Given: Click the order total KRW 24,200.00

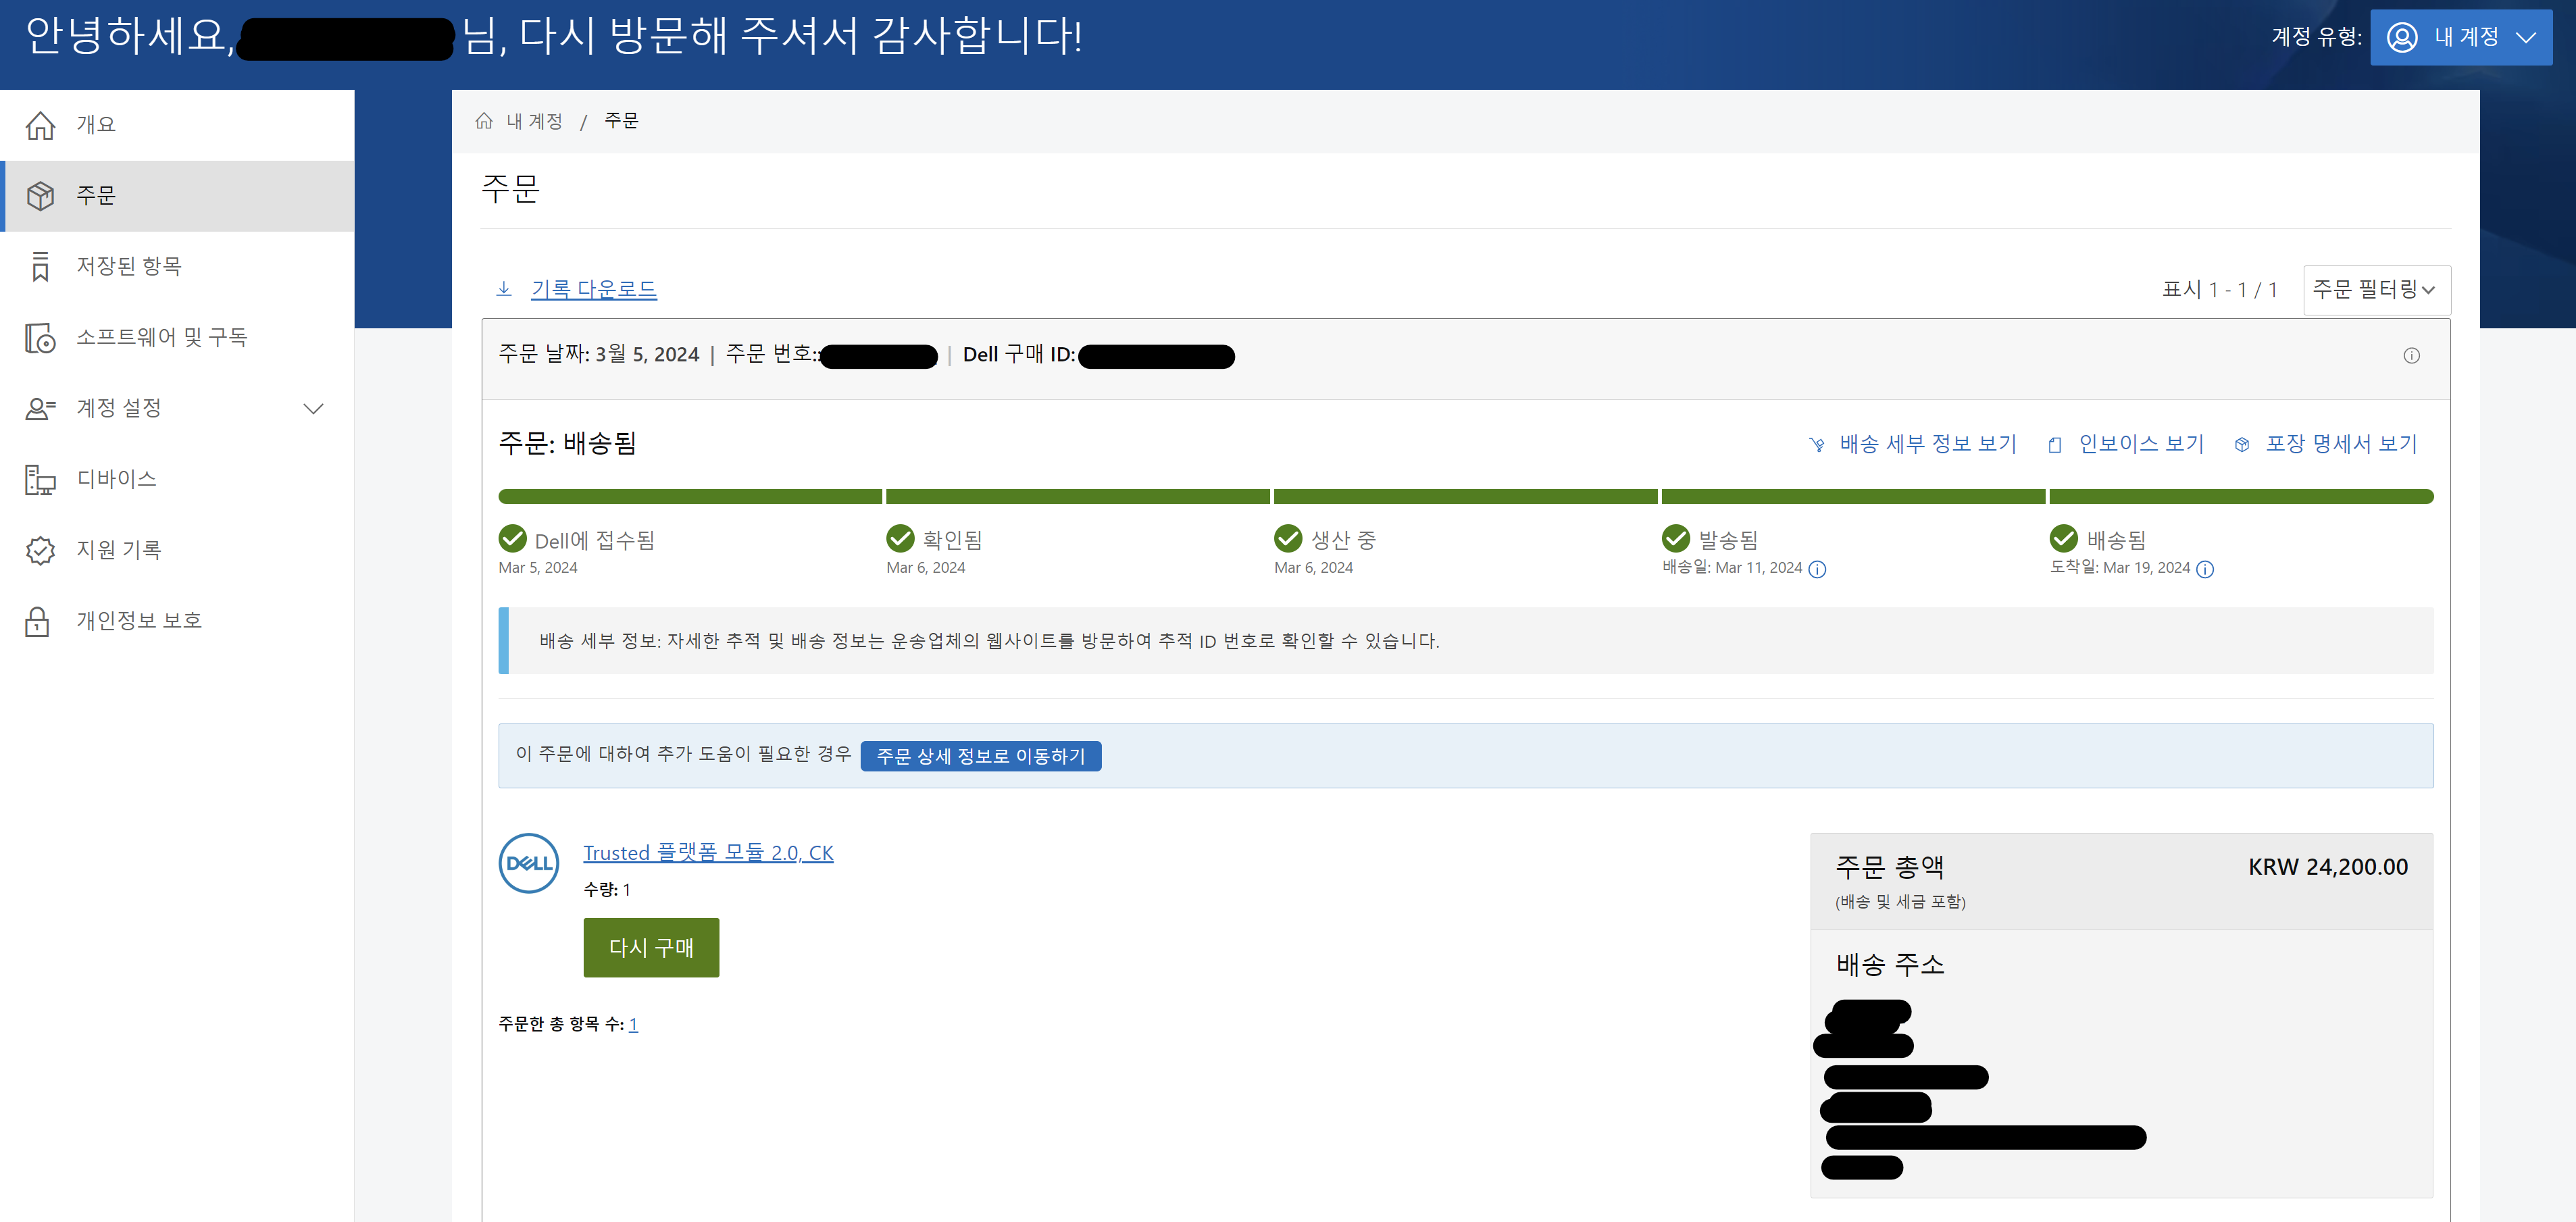Looking at the screenshot, I should pyautogui.click(x=2328, y=867).
